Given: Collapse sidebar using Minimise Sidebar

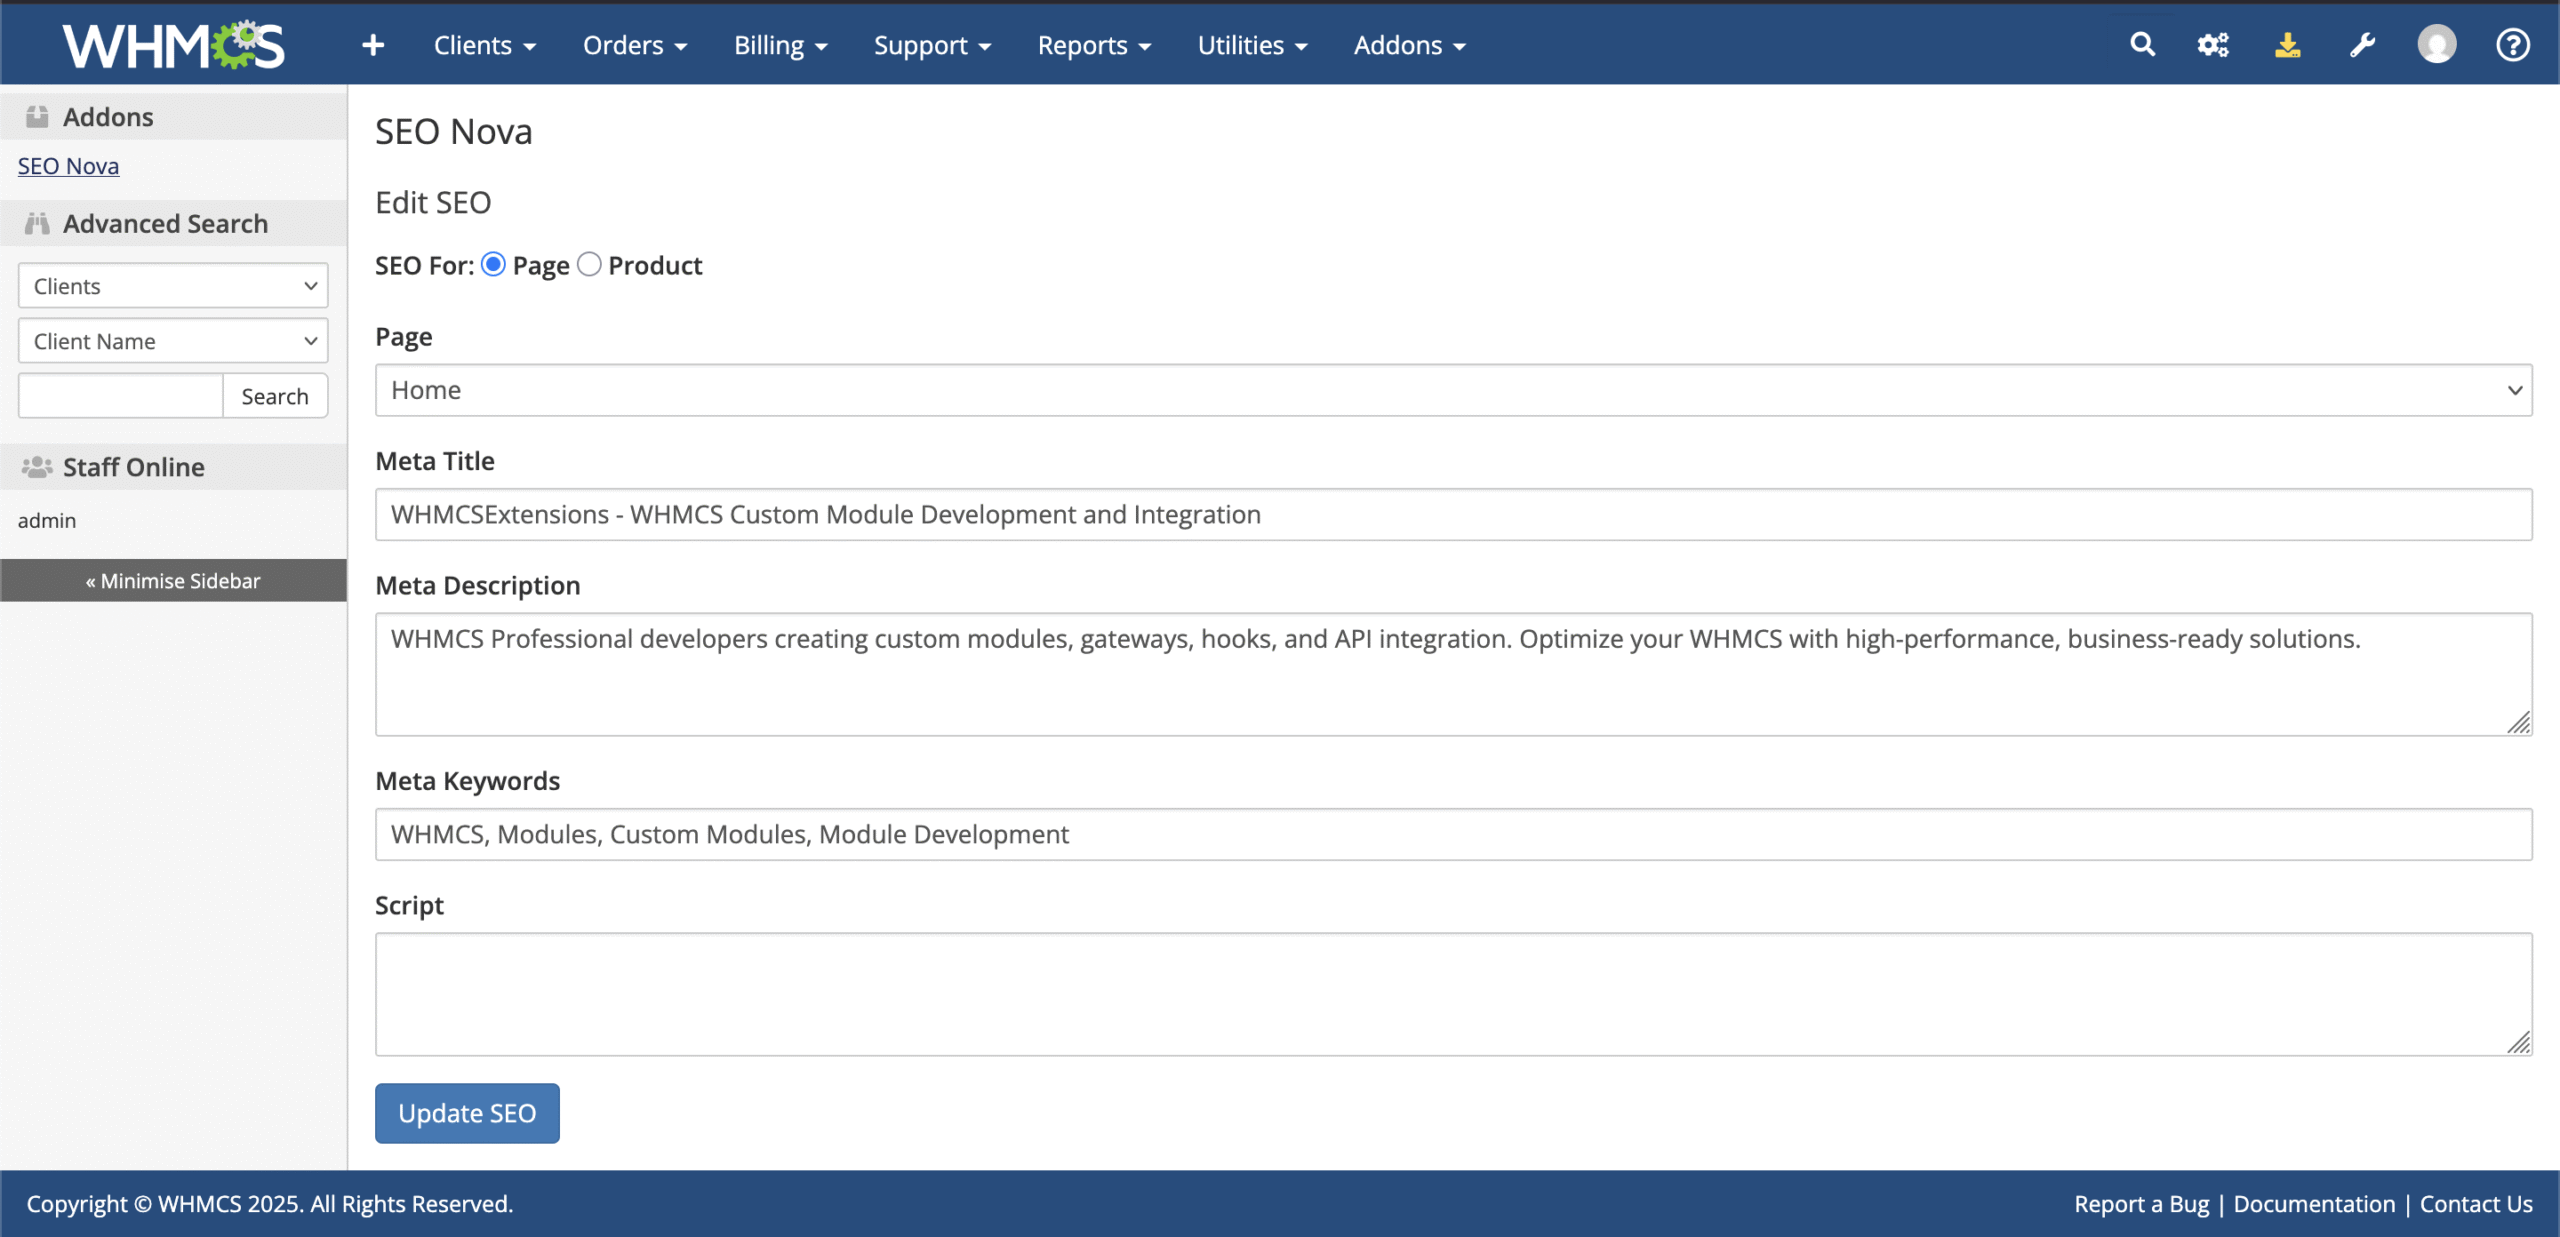Looking at the screenshot, I should (x=173, y=581).
